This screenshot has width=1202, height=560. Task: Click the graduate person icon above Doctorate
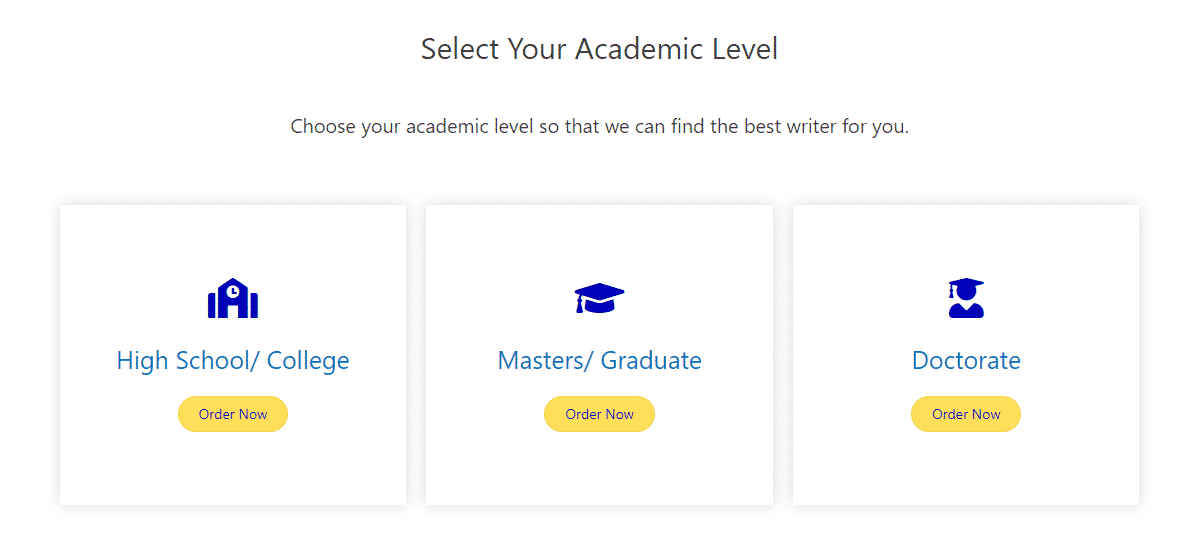[x=966, y=298]
